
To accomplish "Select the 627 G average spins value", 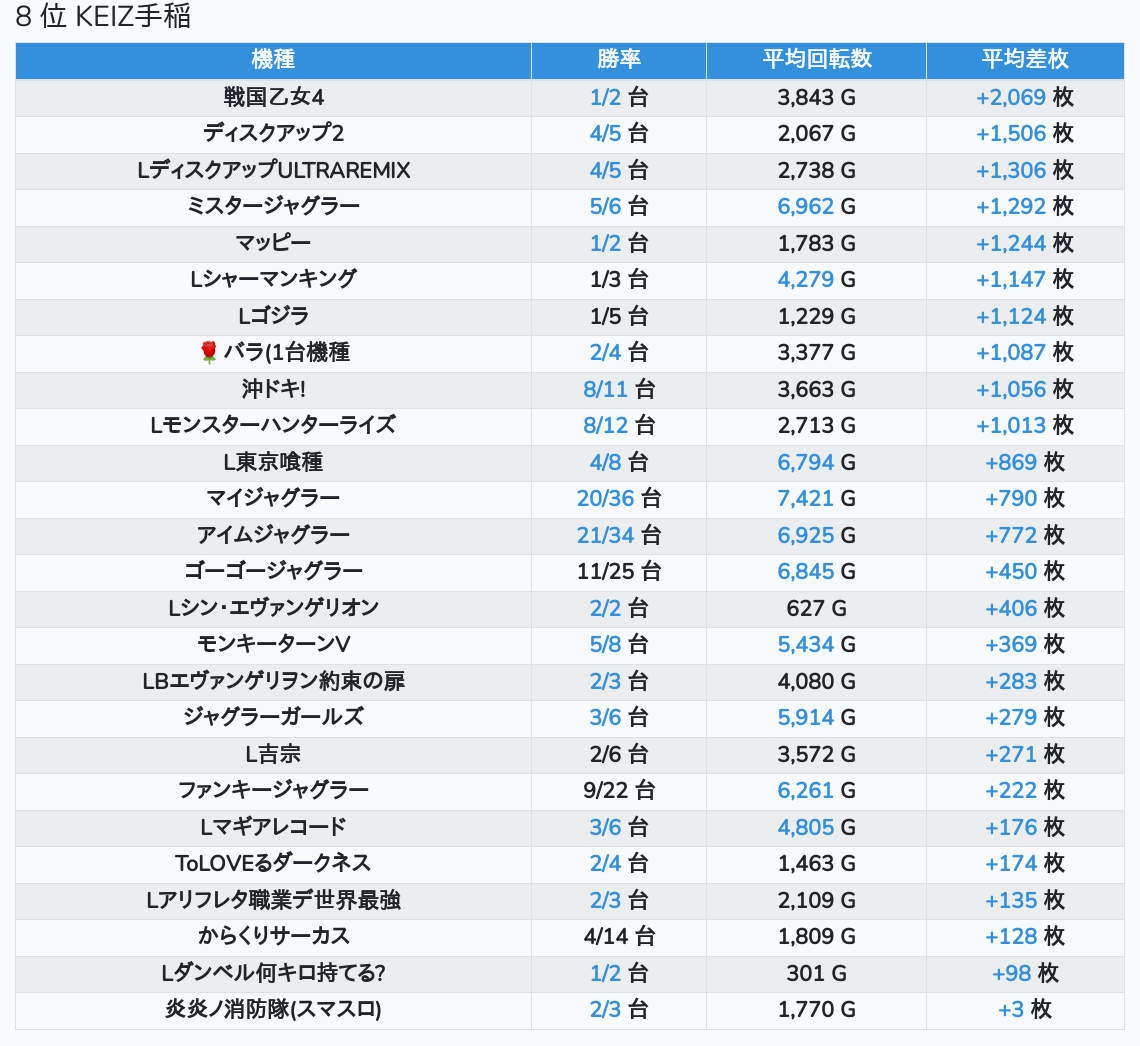I will [x=816, y=608].
